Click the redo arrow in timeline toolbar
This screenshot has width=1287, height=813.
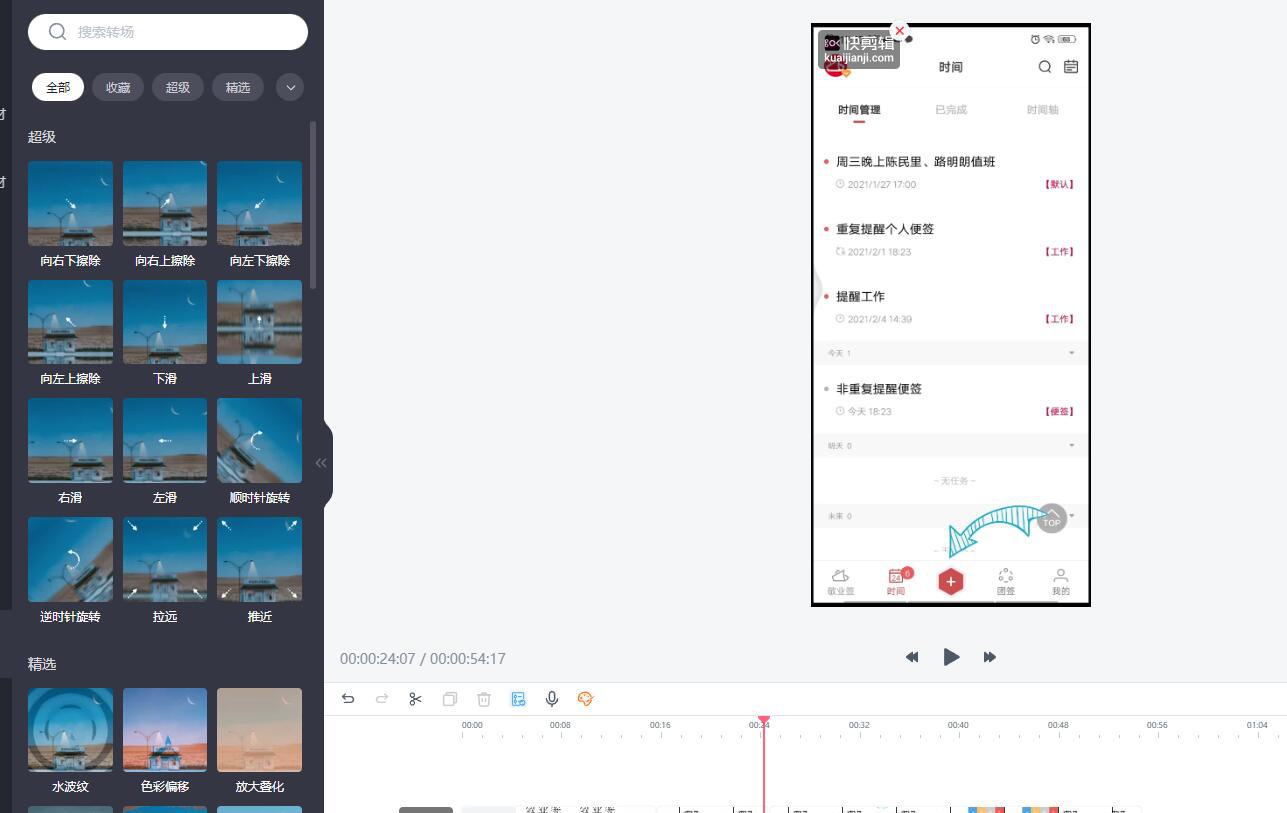(382, 699)
